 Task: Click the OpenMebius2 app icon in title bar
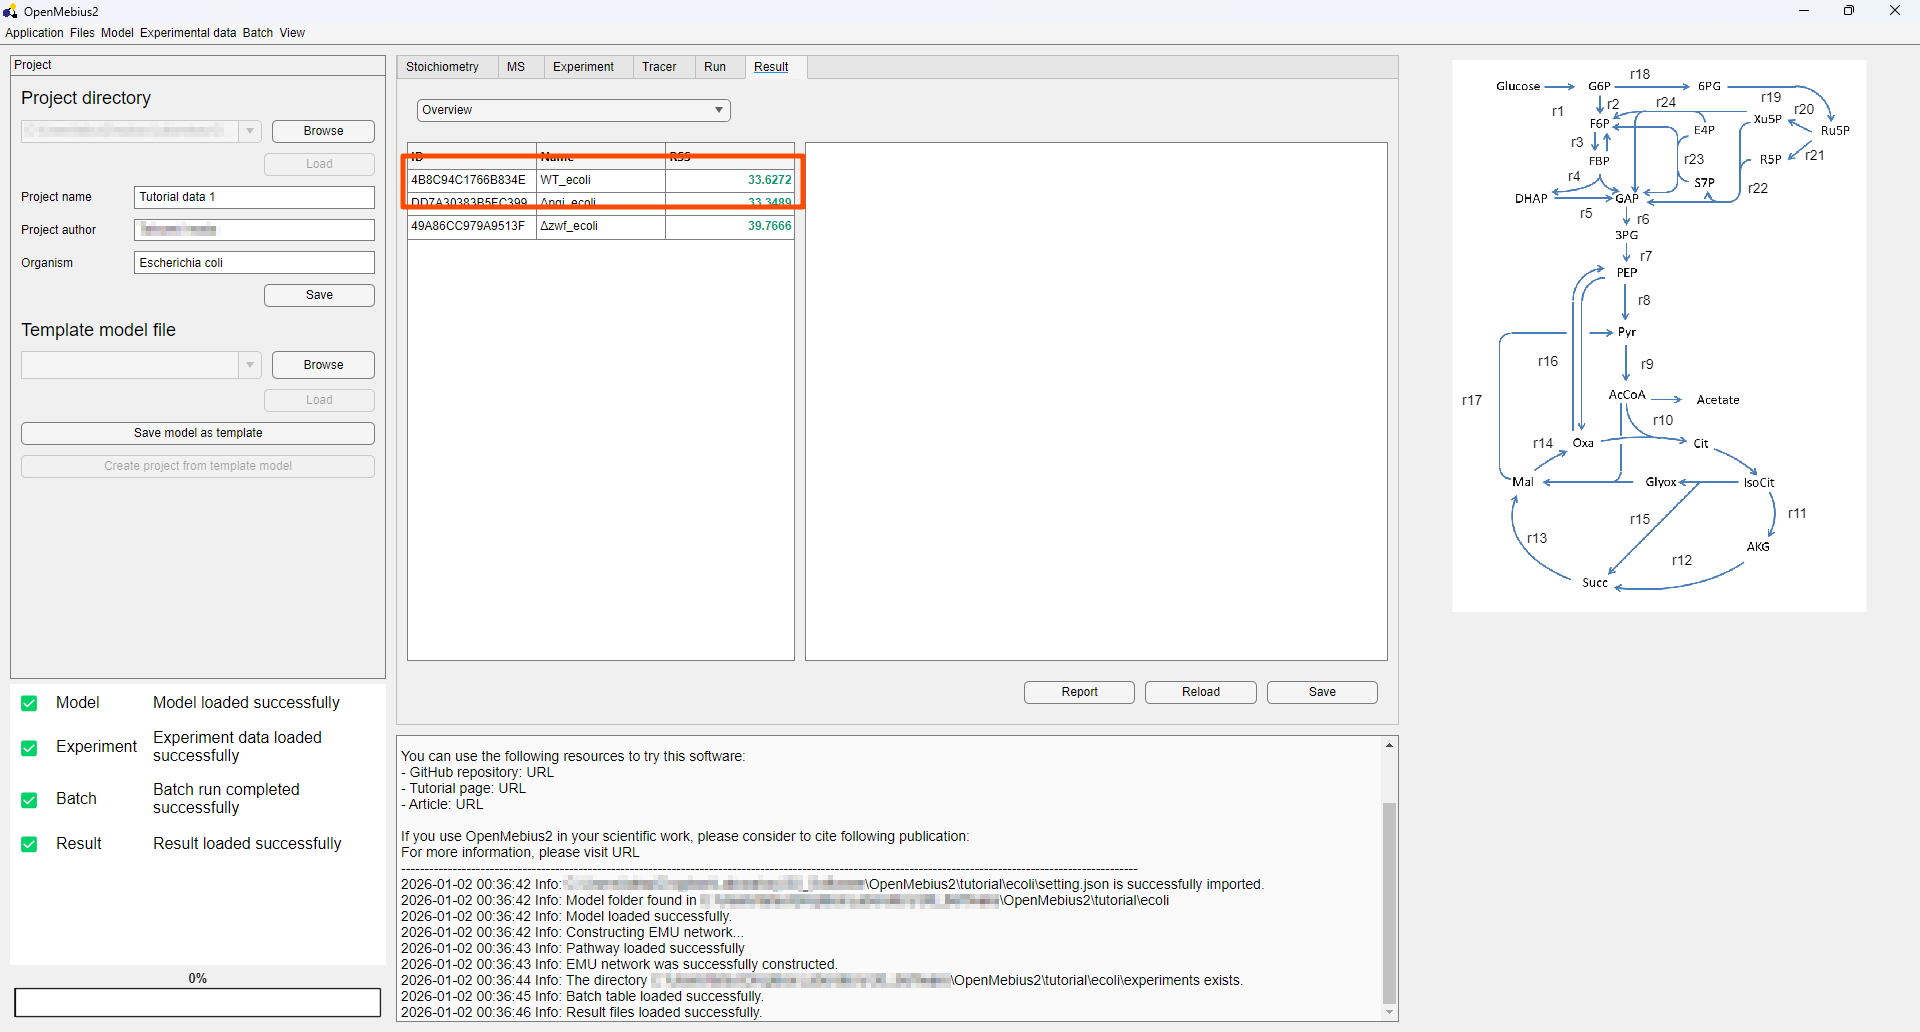(x=11, y=11)
